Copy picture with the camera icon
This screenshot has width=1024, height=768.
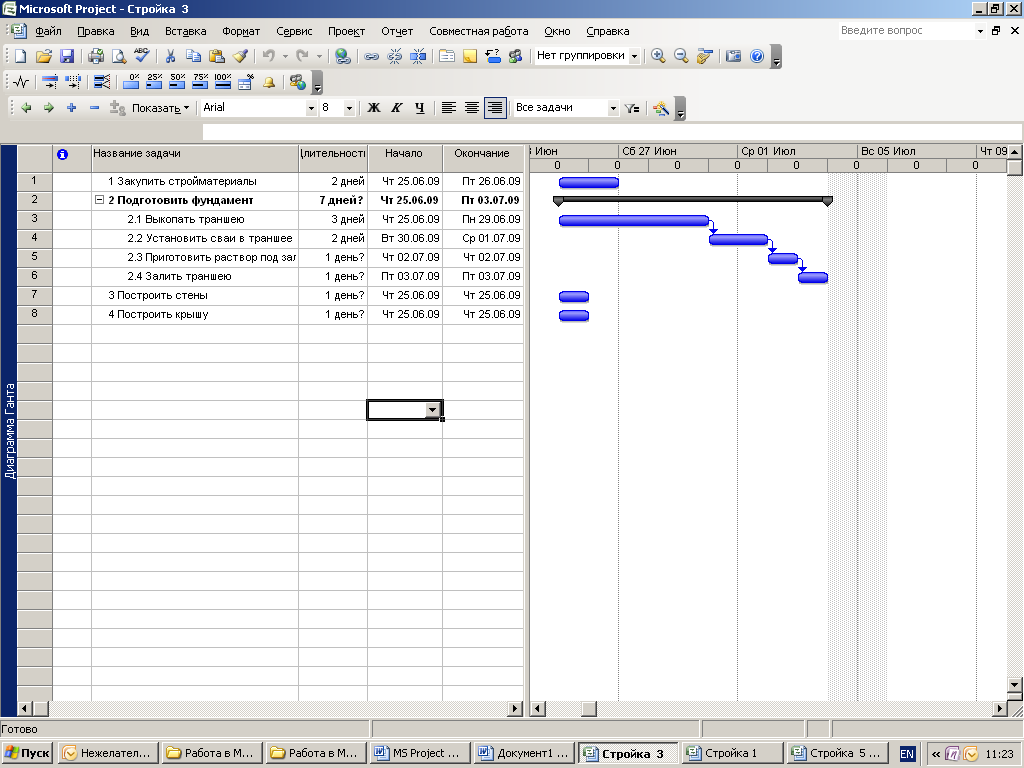pos(733,56)
